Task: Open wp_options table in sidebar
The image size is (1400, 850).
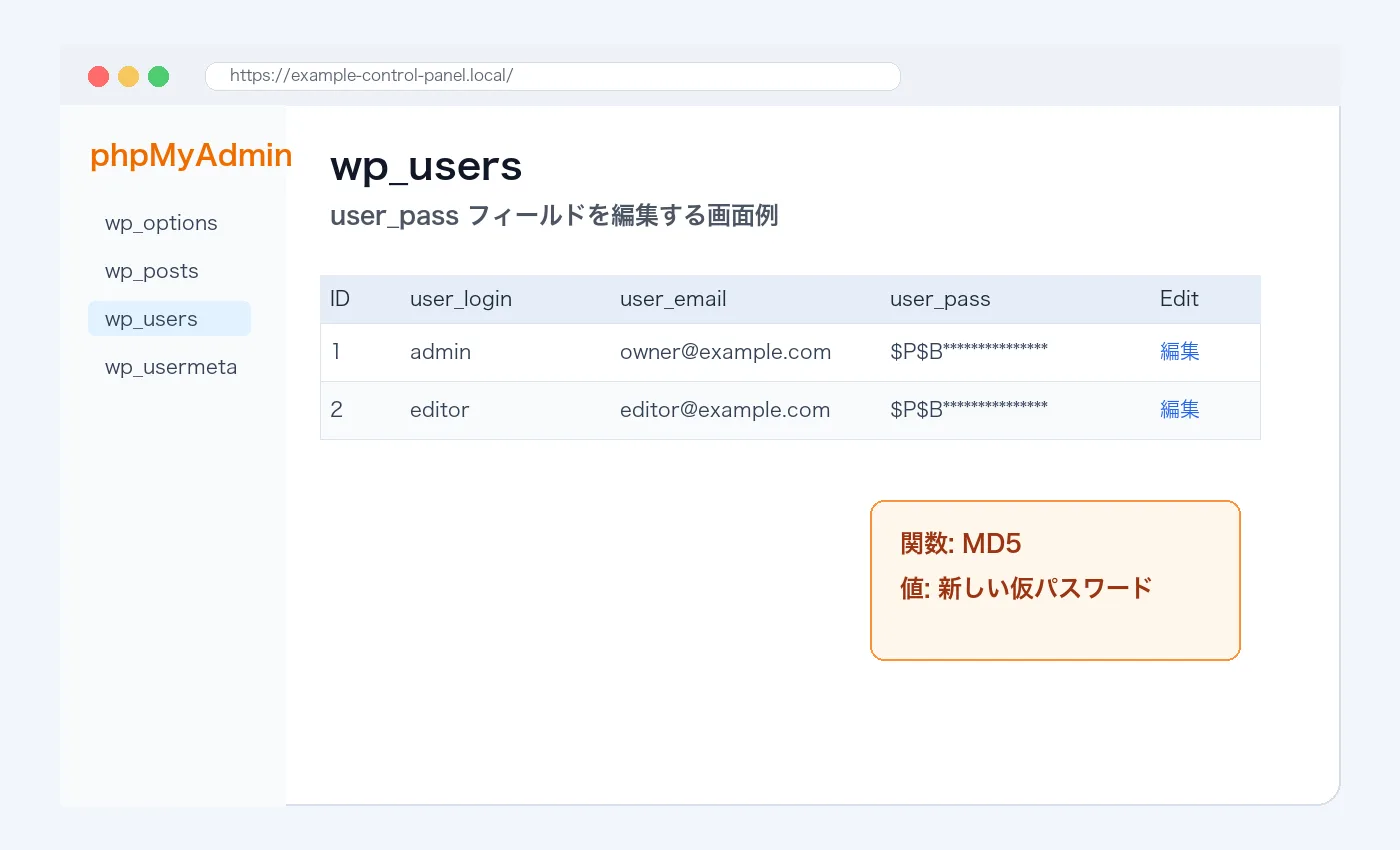Action: 161,223
